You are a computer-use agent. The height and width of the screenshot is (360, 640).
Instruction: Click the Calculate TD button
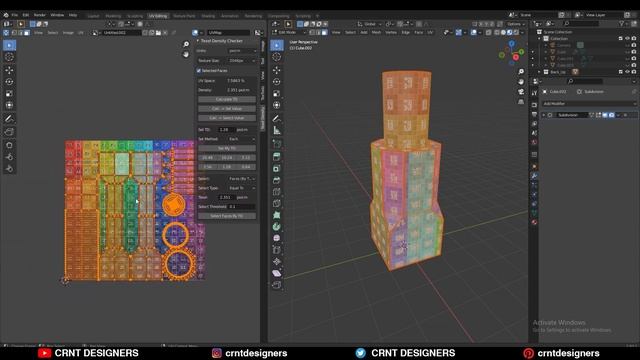[x=227, y=99]
